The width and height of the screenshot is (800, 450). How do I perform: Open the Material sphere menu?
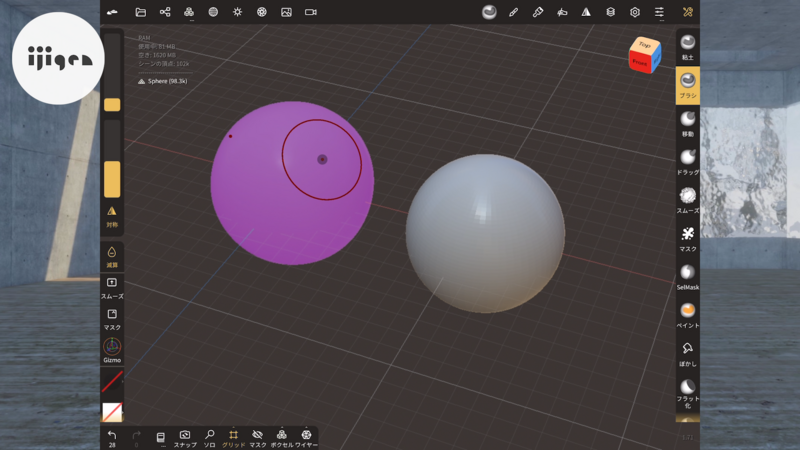click(x=213, y=12)
